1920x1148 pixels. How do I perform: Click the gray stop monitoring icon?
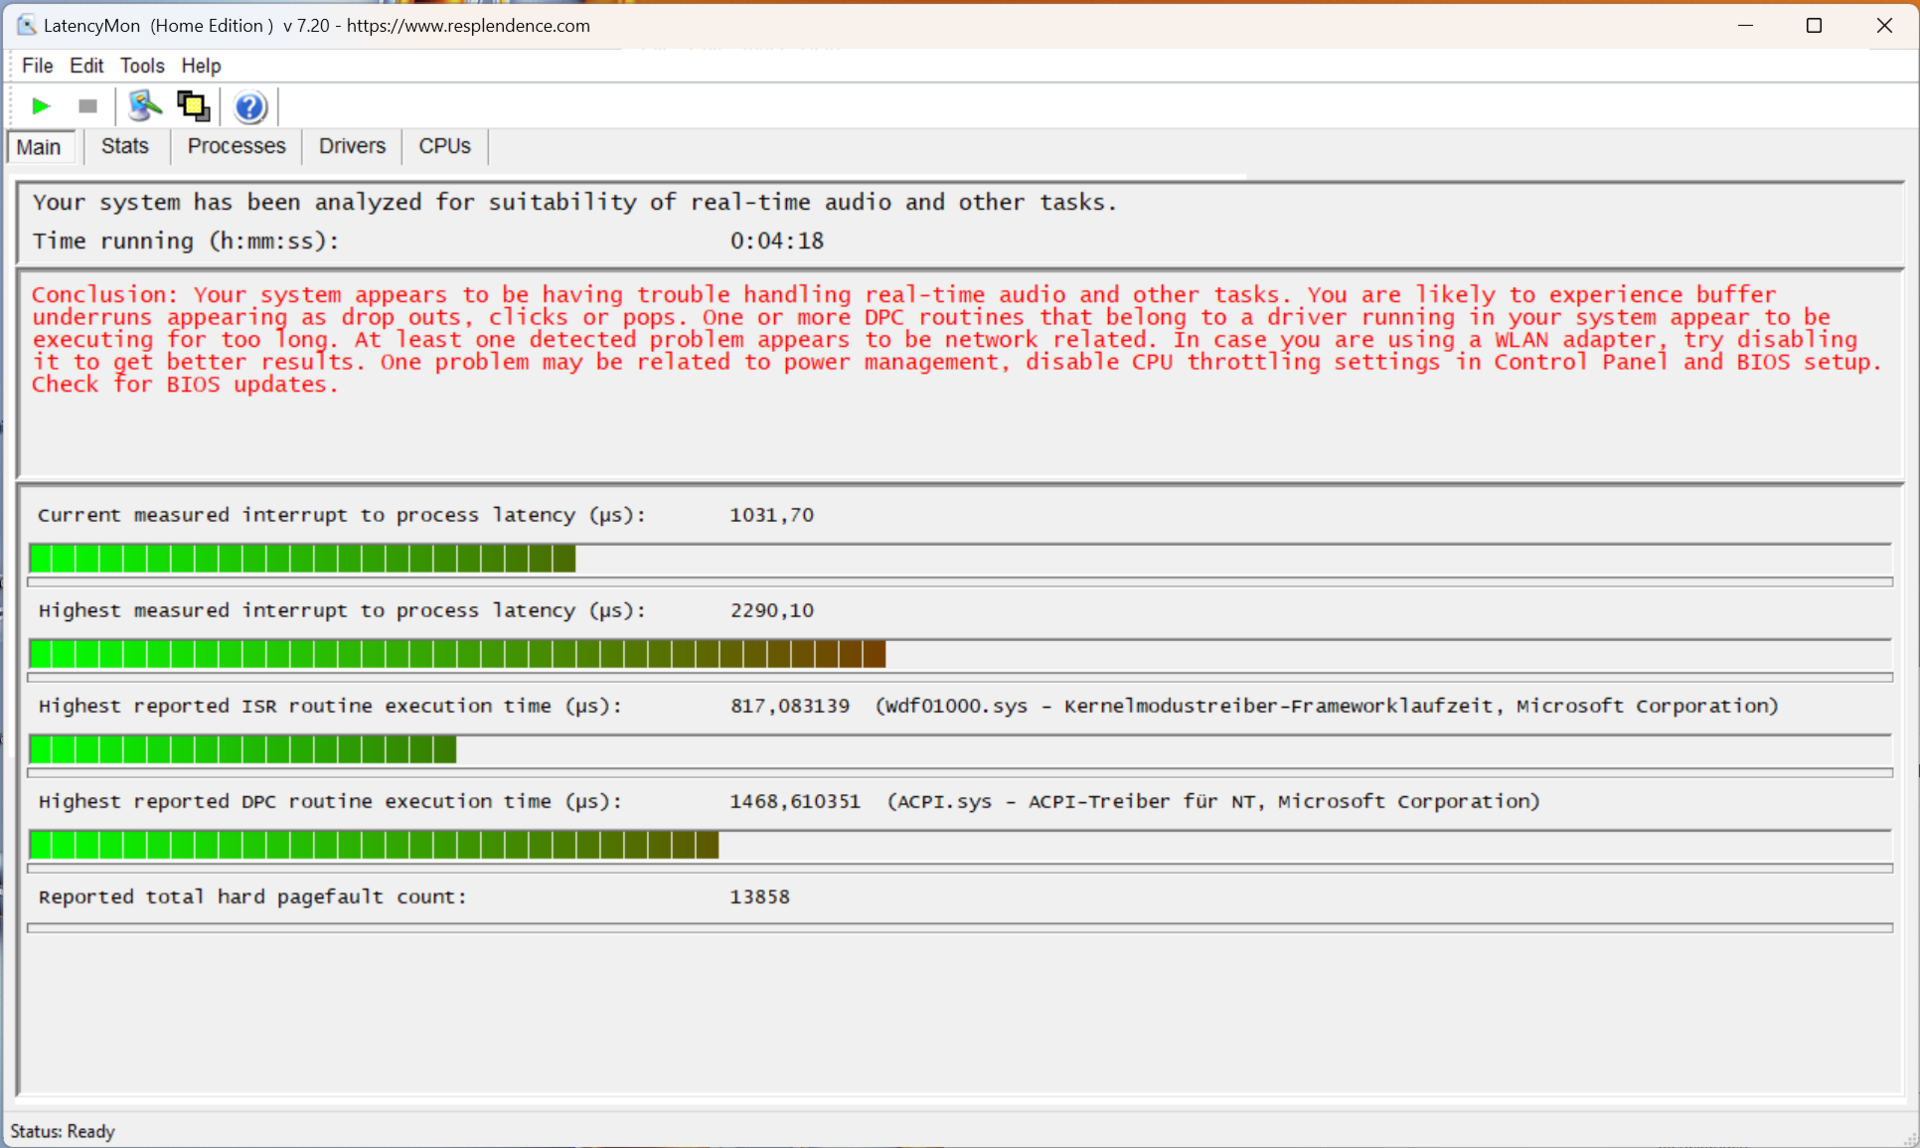88,106
